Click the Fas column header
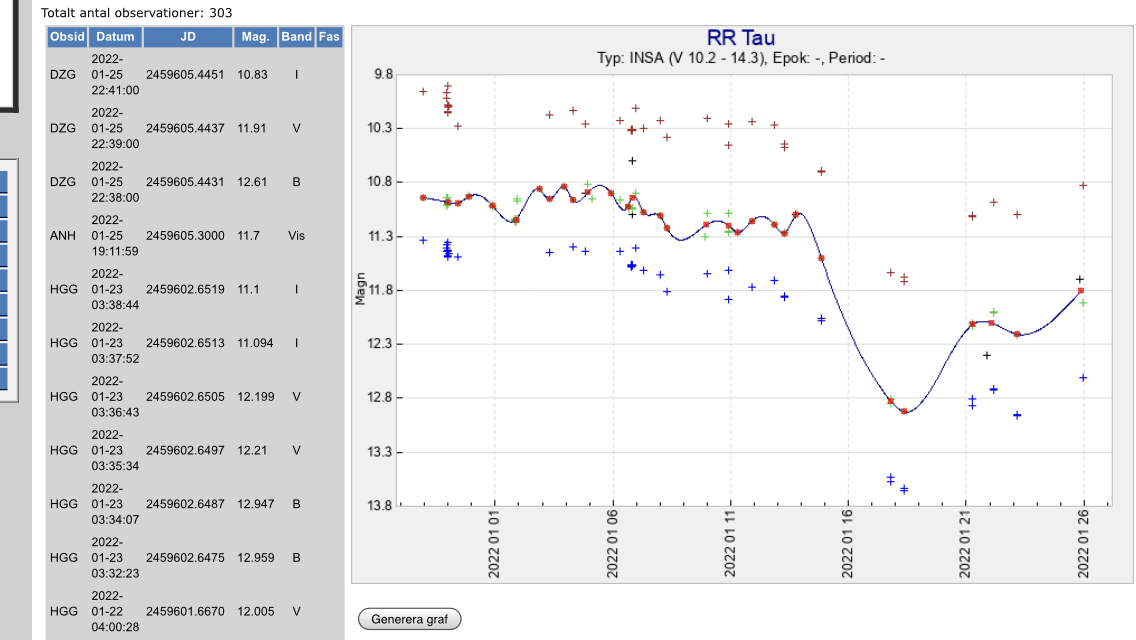 click(329, 37)
